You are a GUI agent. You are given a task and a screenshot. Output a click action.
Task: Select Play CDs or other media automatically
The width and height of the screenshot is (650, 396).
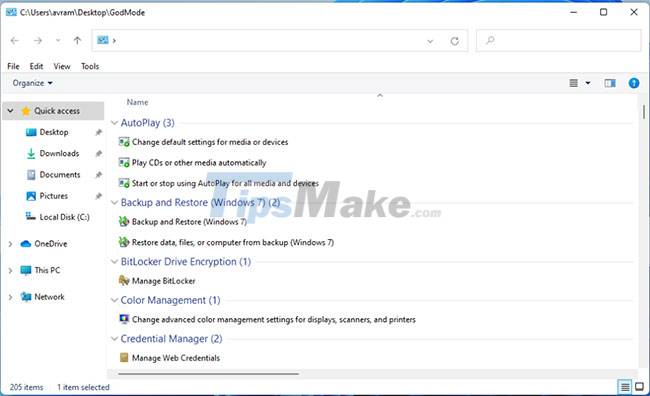[199, 163]
